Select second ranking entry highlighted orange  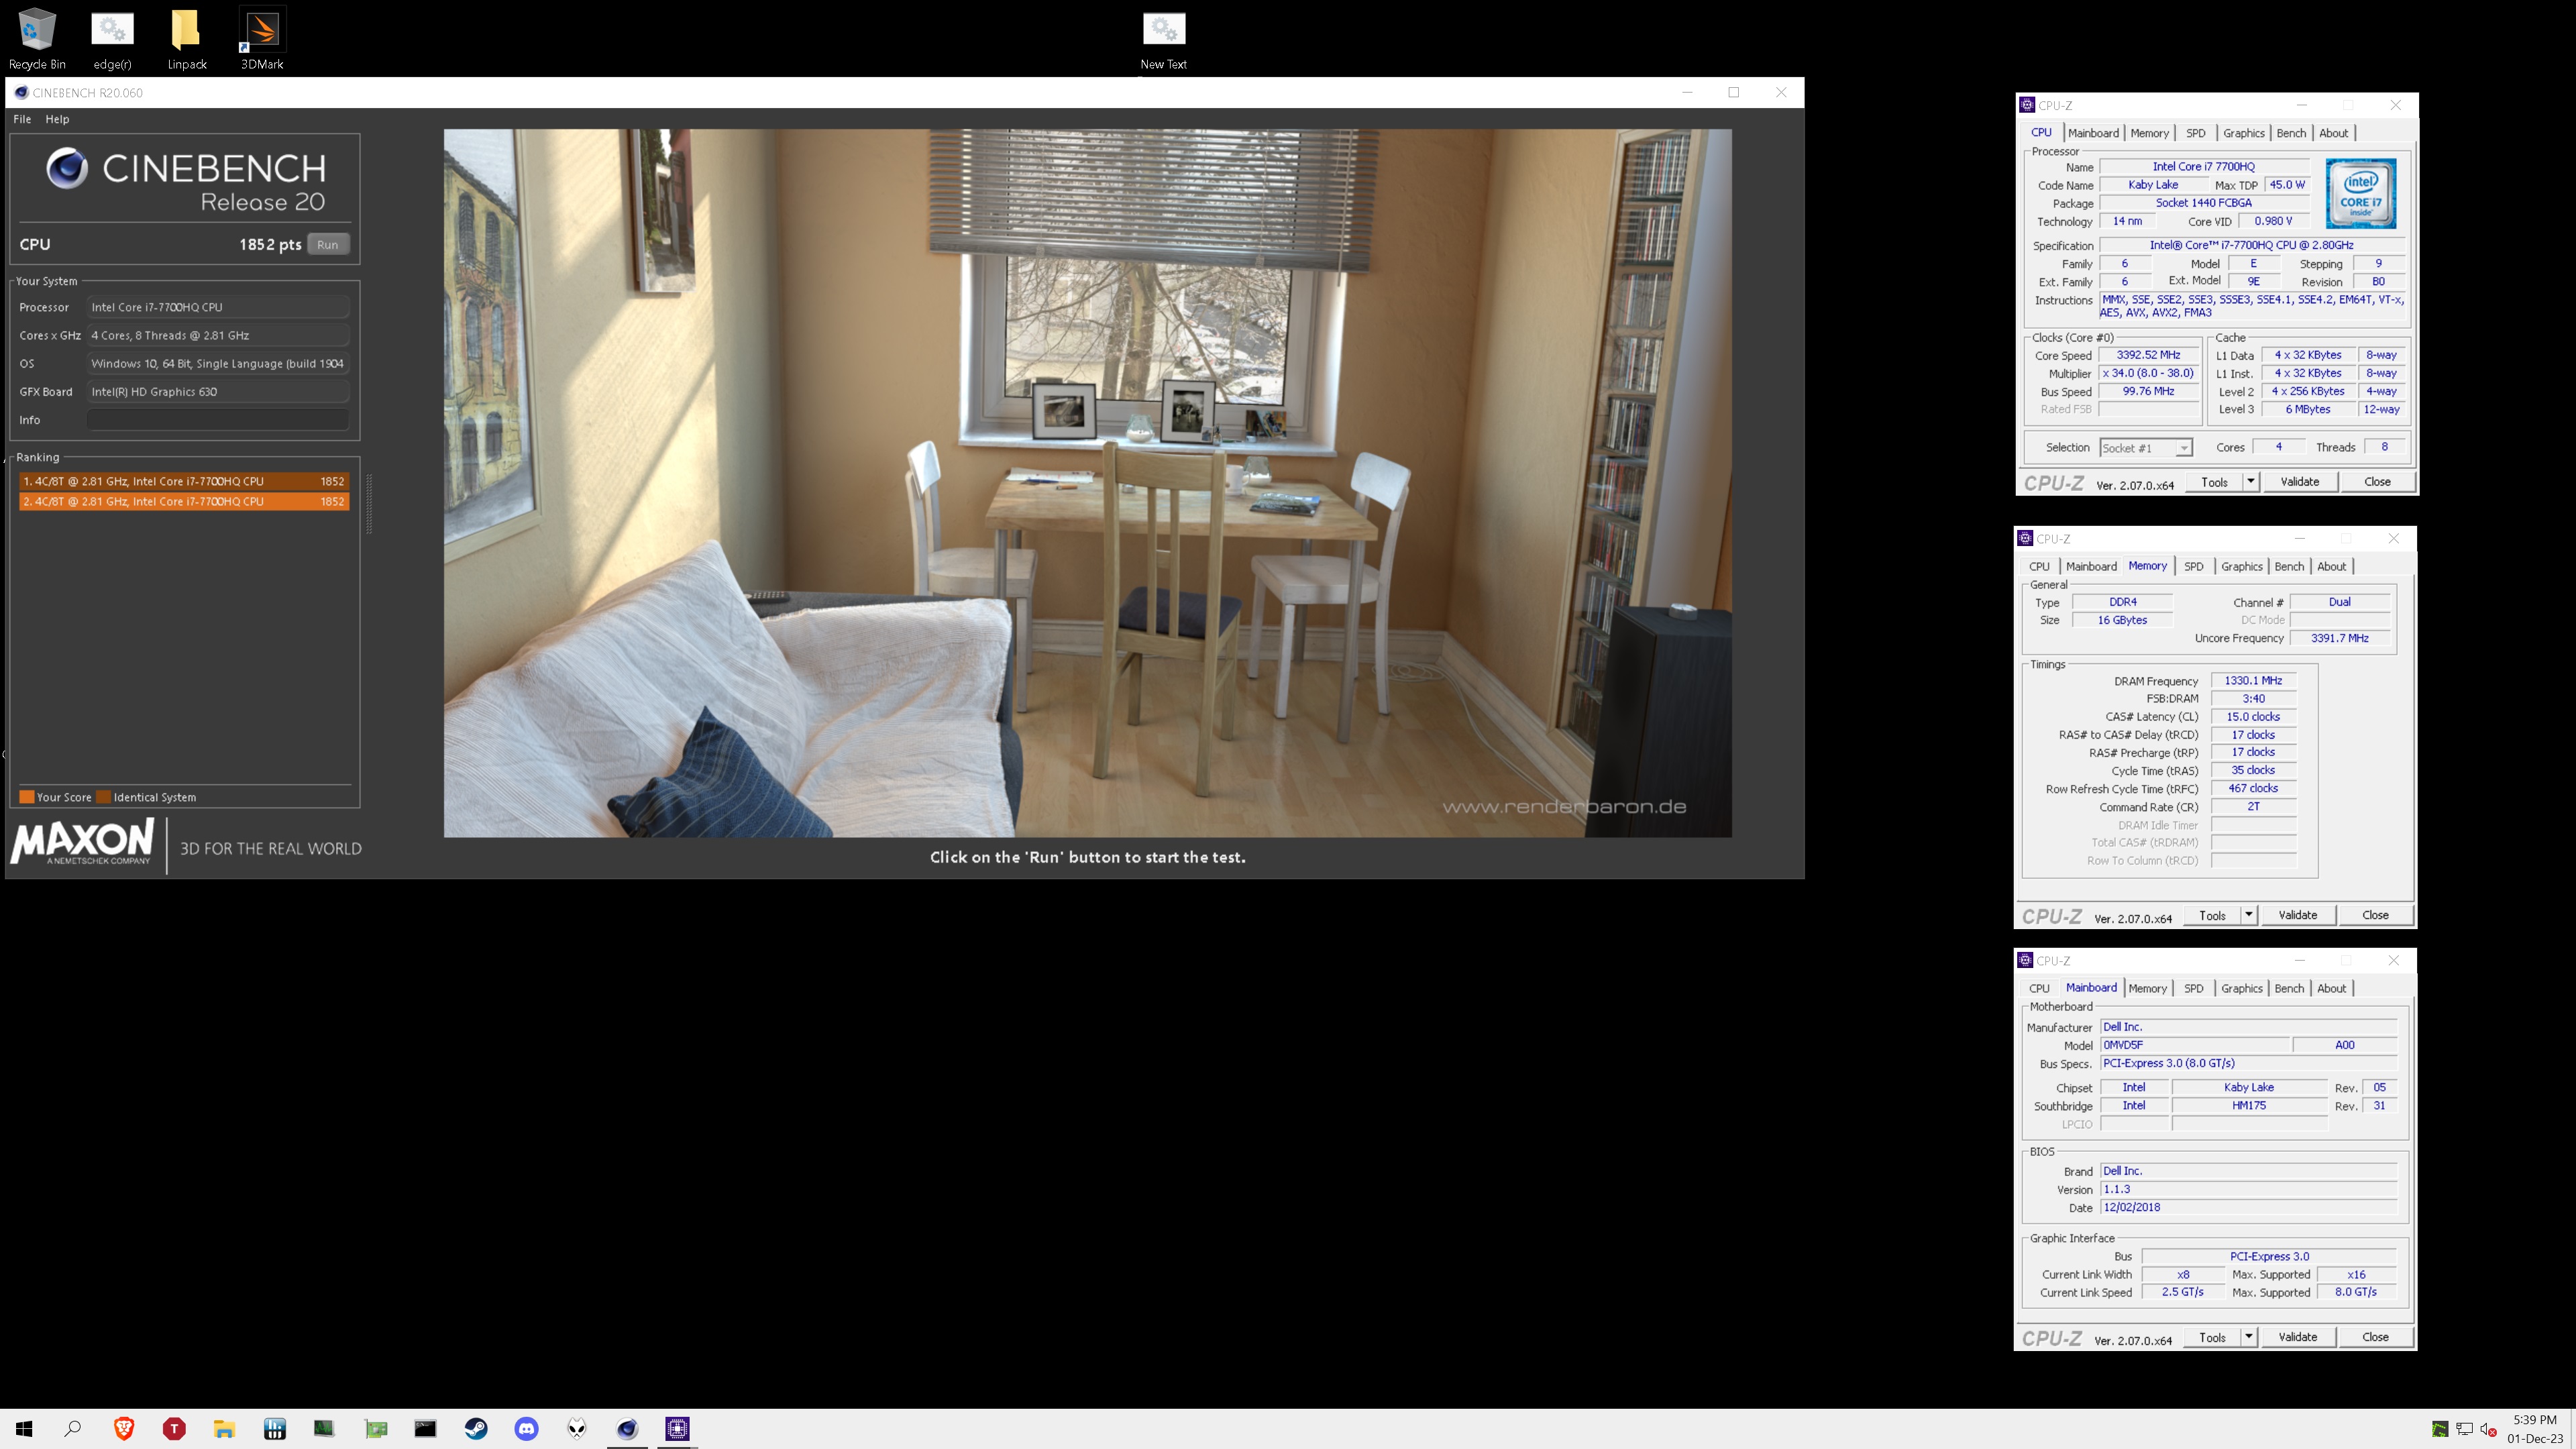tap(184, 501)
